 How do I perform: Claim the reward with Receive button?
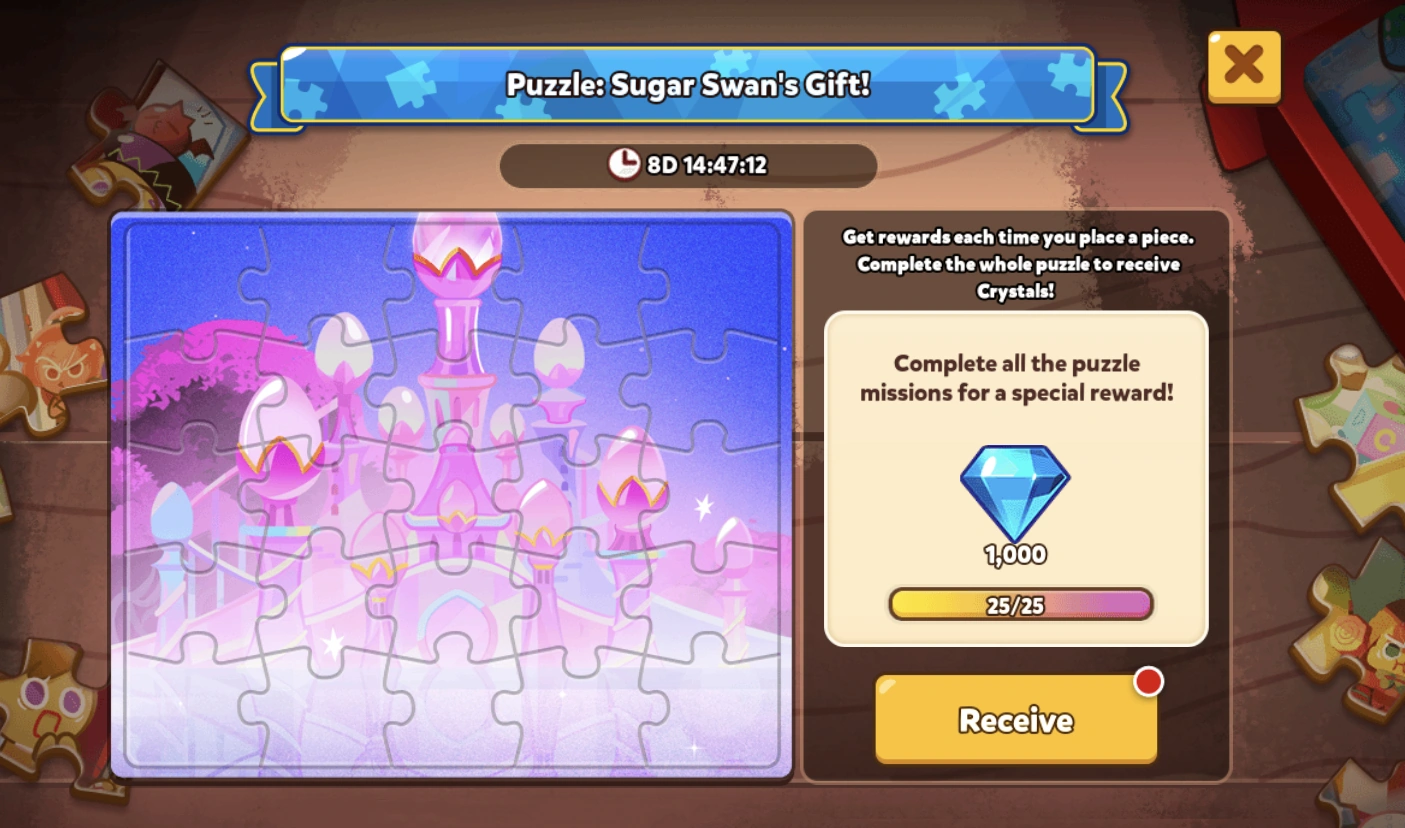1016,720
